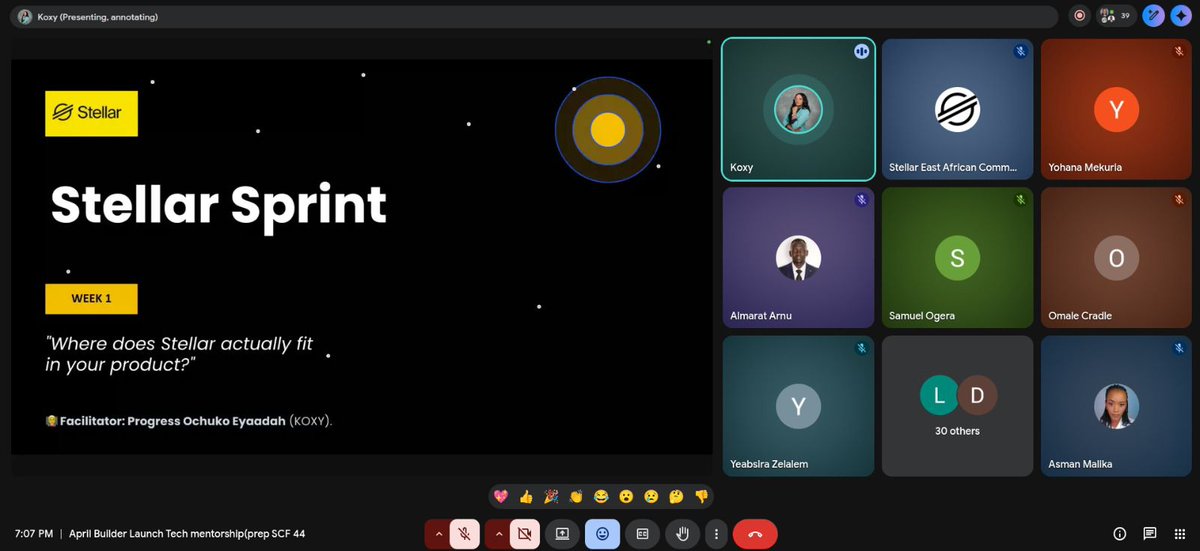Image resolution: width=1200 pixels, height=551 pixels.
Task: Click muted mic icon on Stellar East African tile
Action: point(1020,52)
